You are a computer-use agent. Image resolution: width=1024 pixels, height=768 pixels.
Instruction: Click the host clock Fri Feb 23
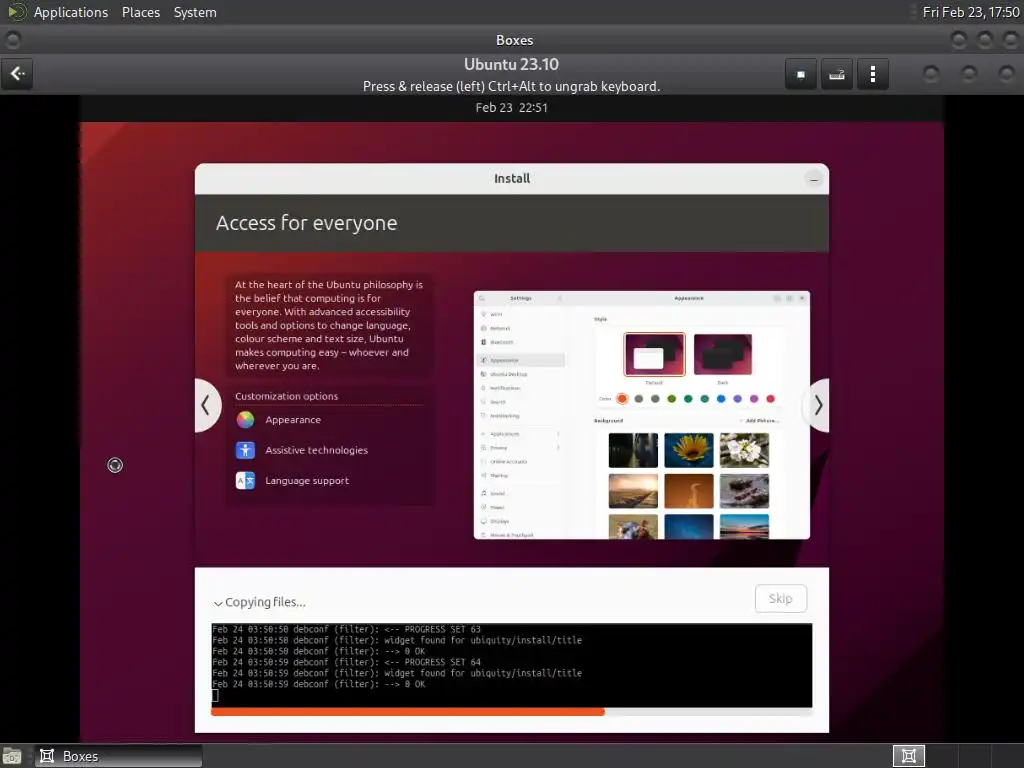click(x=970, y=12)
